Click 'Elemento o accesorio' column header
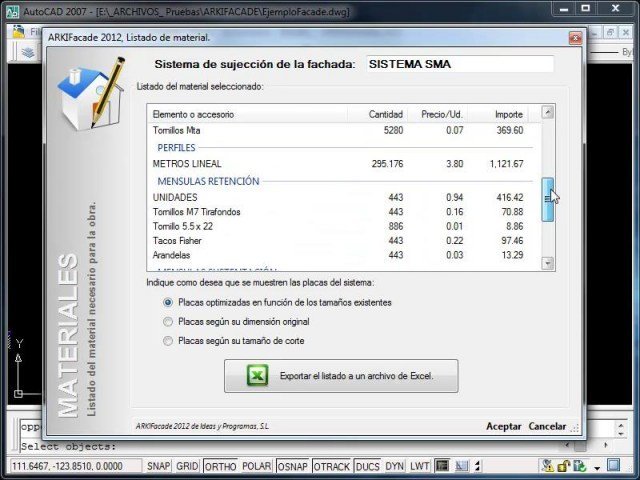 (247, 114)
